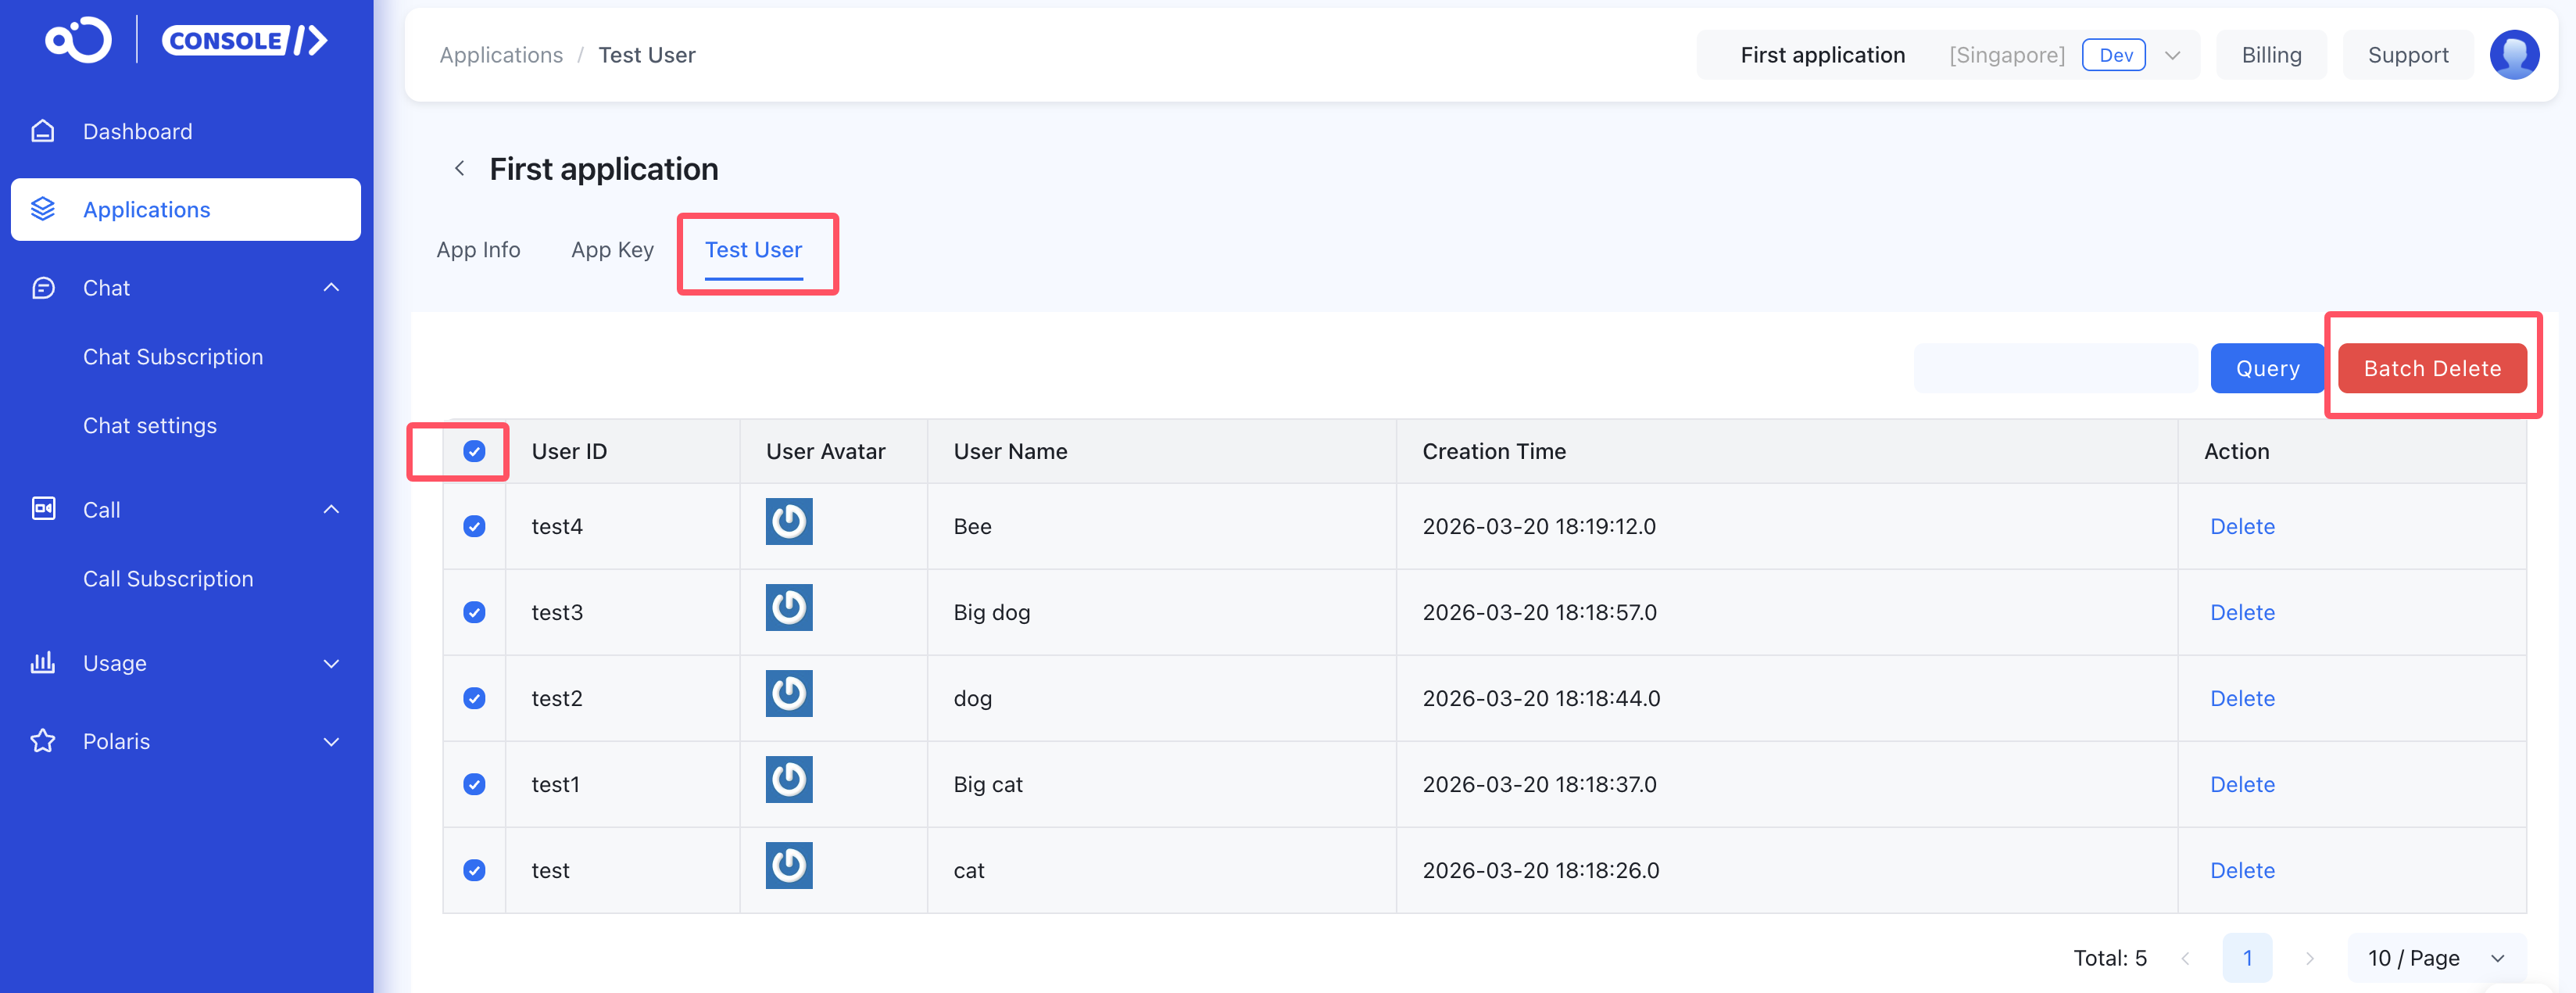Uncheck the test4 row checkbox

(x=474, y=526)
